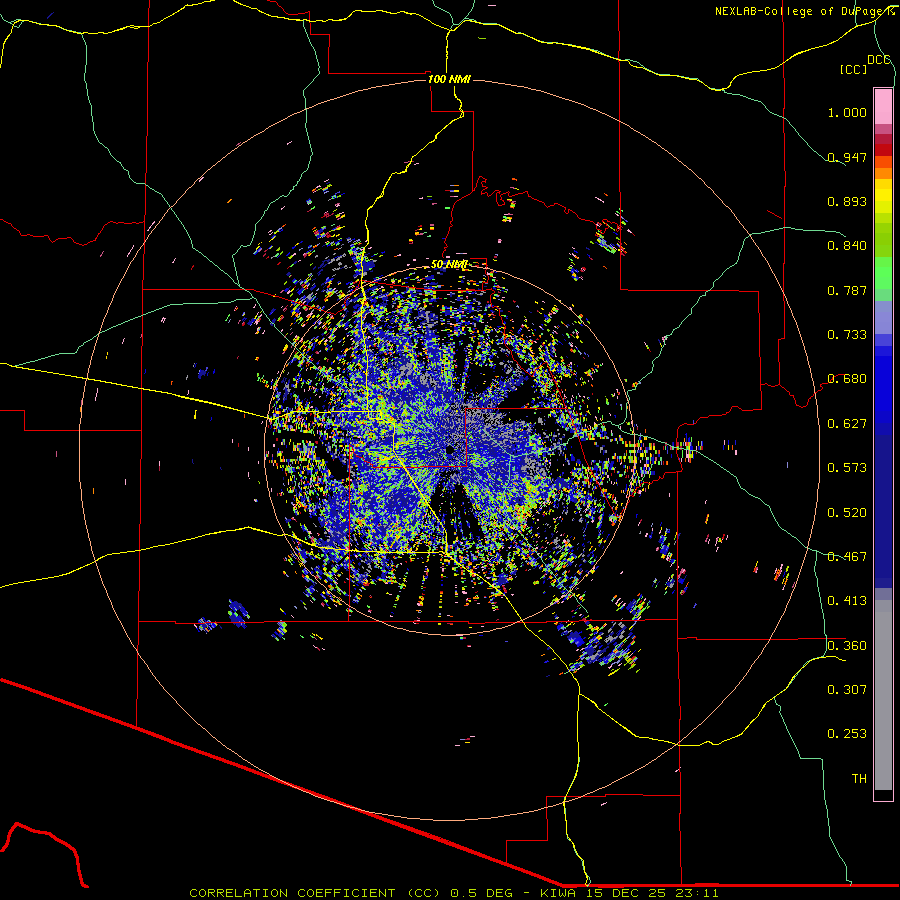Screen dimensions: 900x900
Task: Click the 0.573 scale value
Action: [847, 467]
